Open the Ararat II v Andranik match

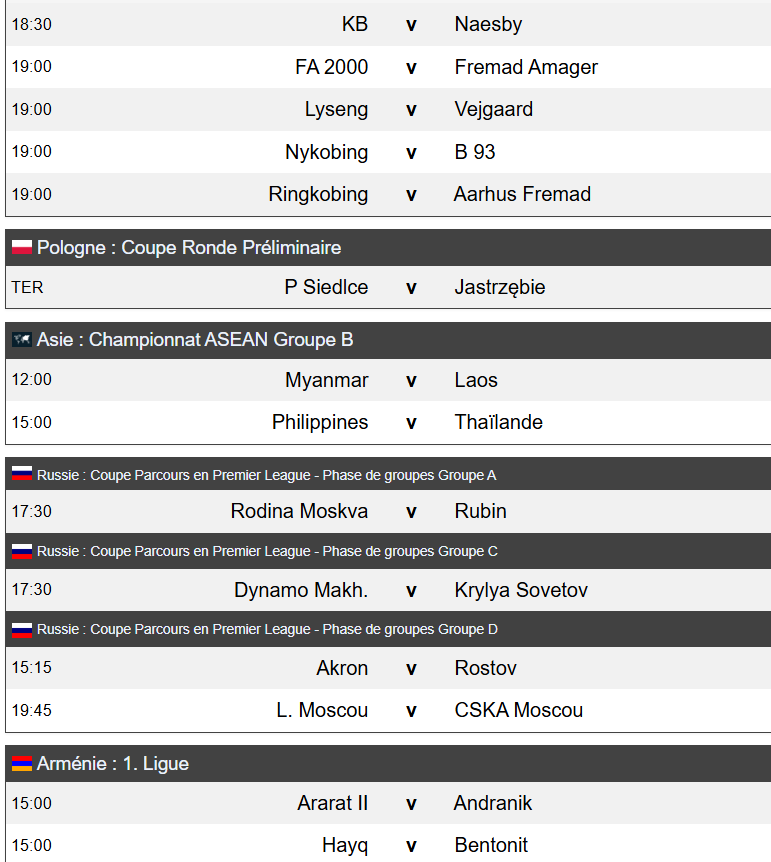click(388, 803)
